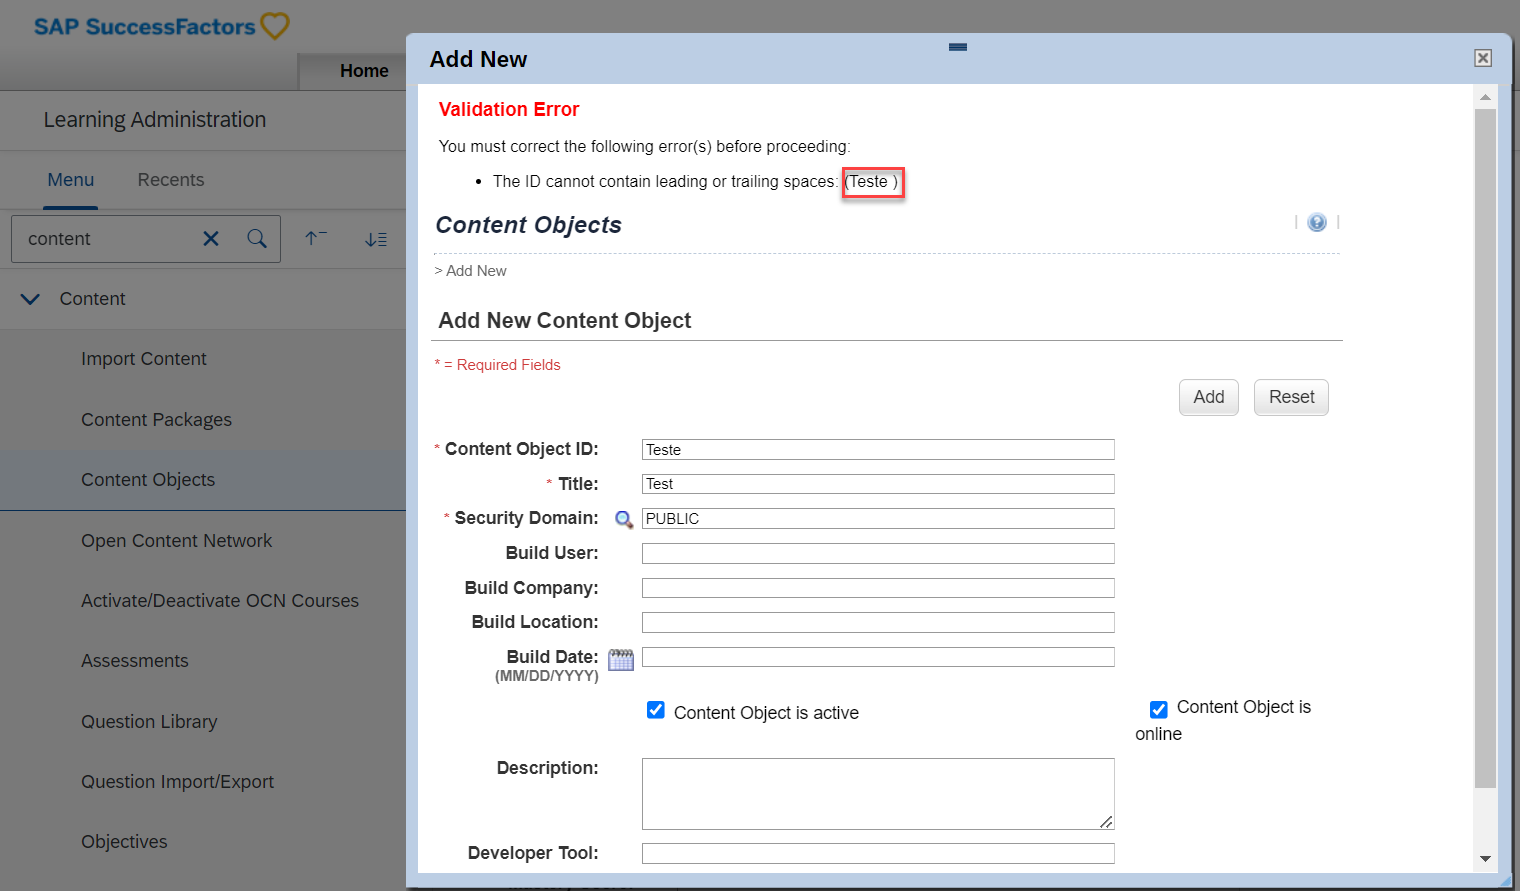Click the Build Location field
1520x891 pixels.
878,622
